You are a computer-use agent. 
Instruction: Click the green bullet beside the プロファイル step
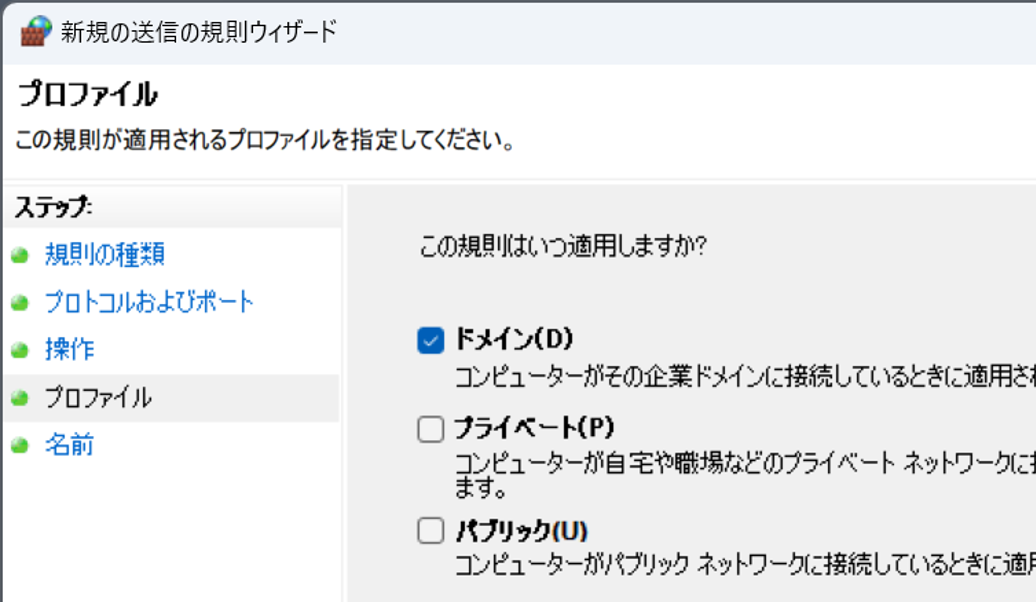click(19, 398)
